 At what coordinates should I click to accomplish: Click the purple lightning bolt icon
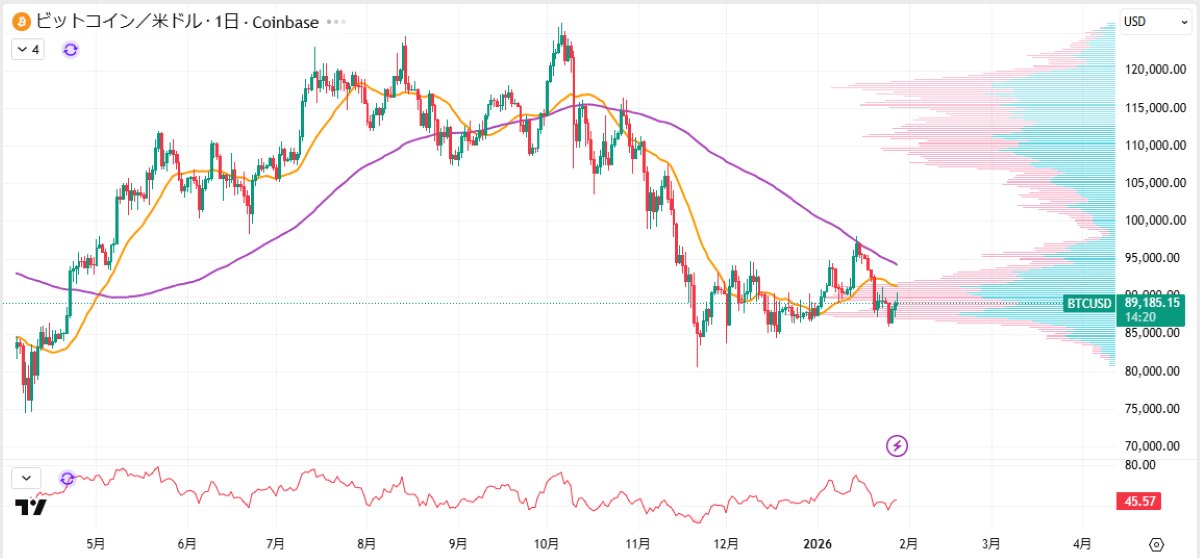897,445
